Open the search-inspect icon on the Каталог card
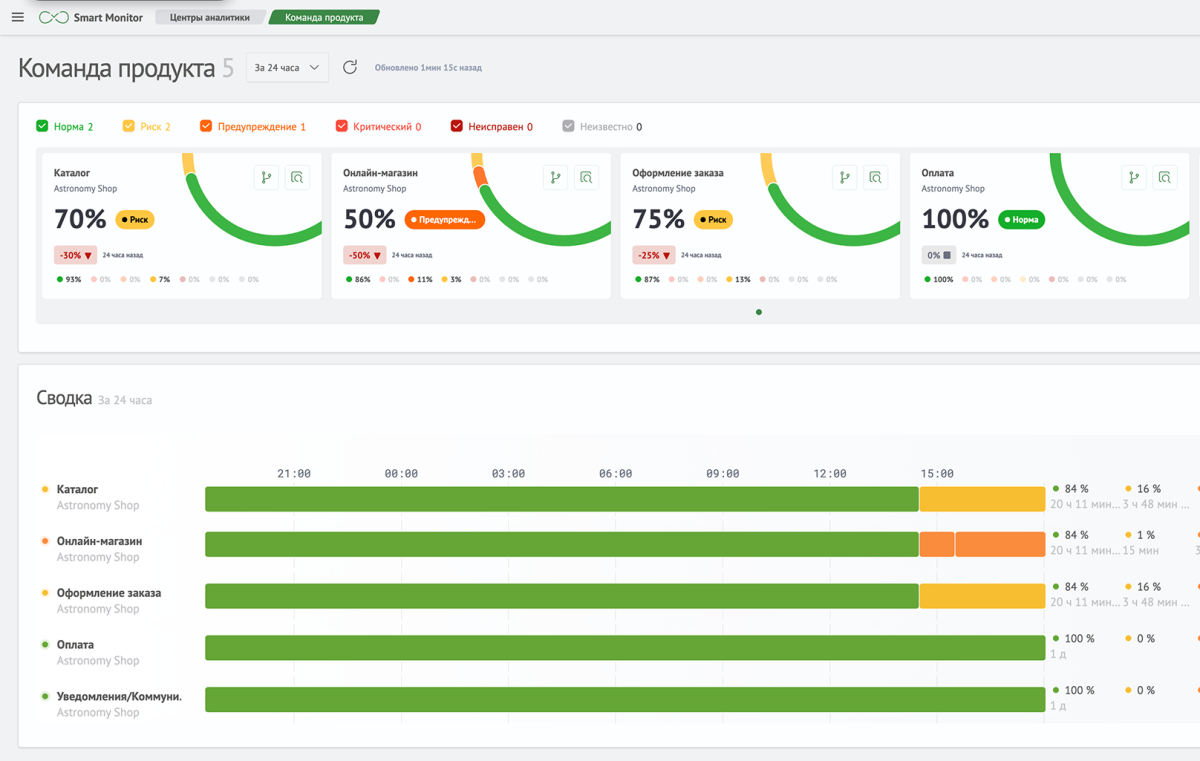Viewport: 1200px width, 761px height. (x=297, y=178)
